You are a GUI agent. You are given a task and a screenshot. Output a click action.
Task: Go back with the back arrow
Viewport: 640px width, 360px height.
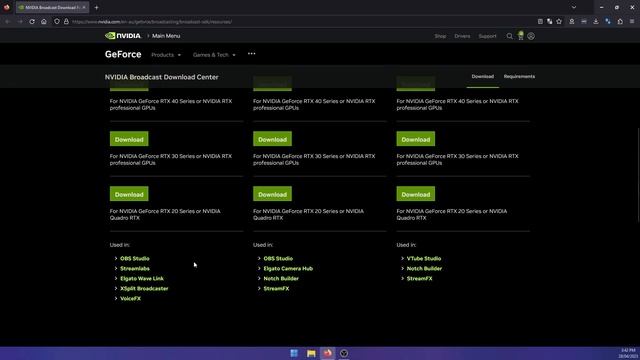point(7,22)
